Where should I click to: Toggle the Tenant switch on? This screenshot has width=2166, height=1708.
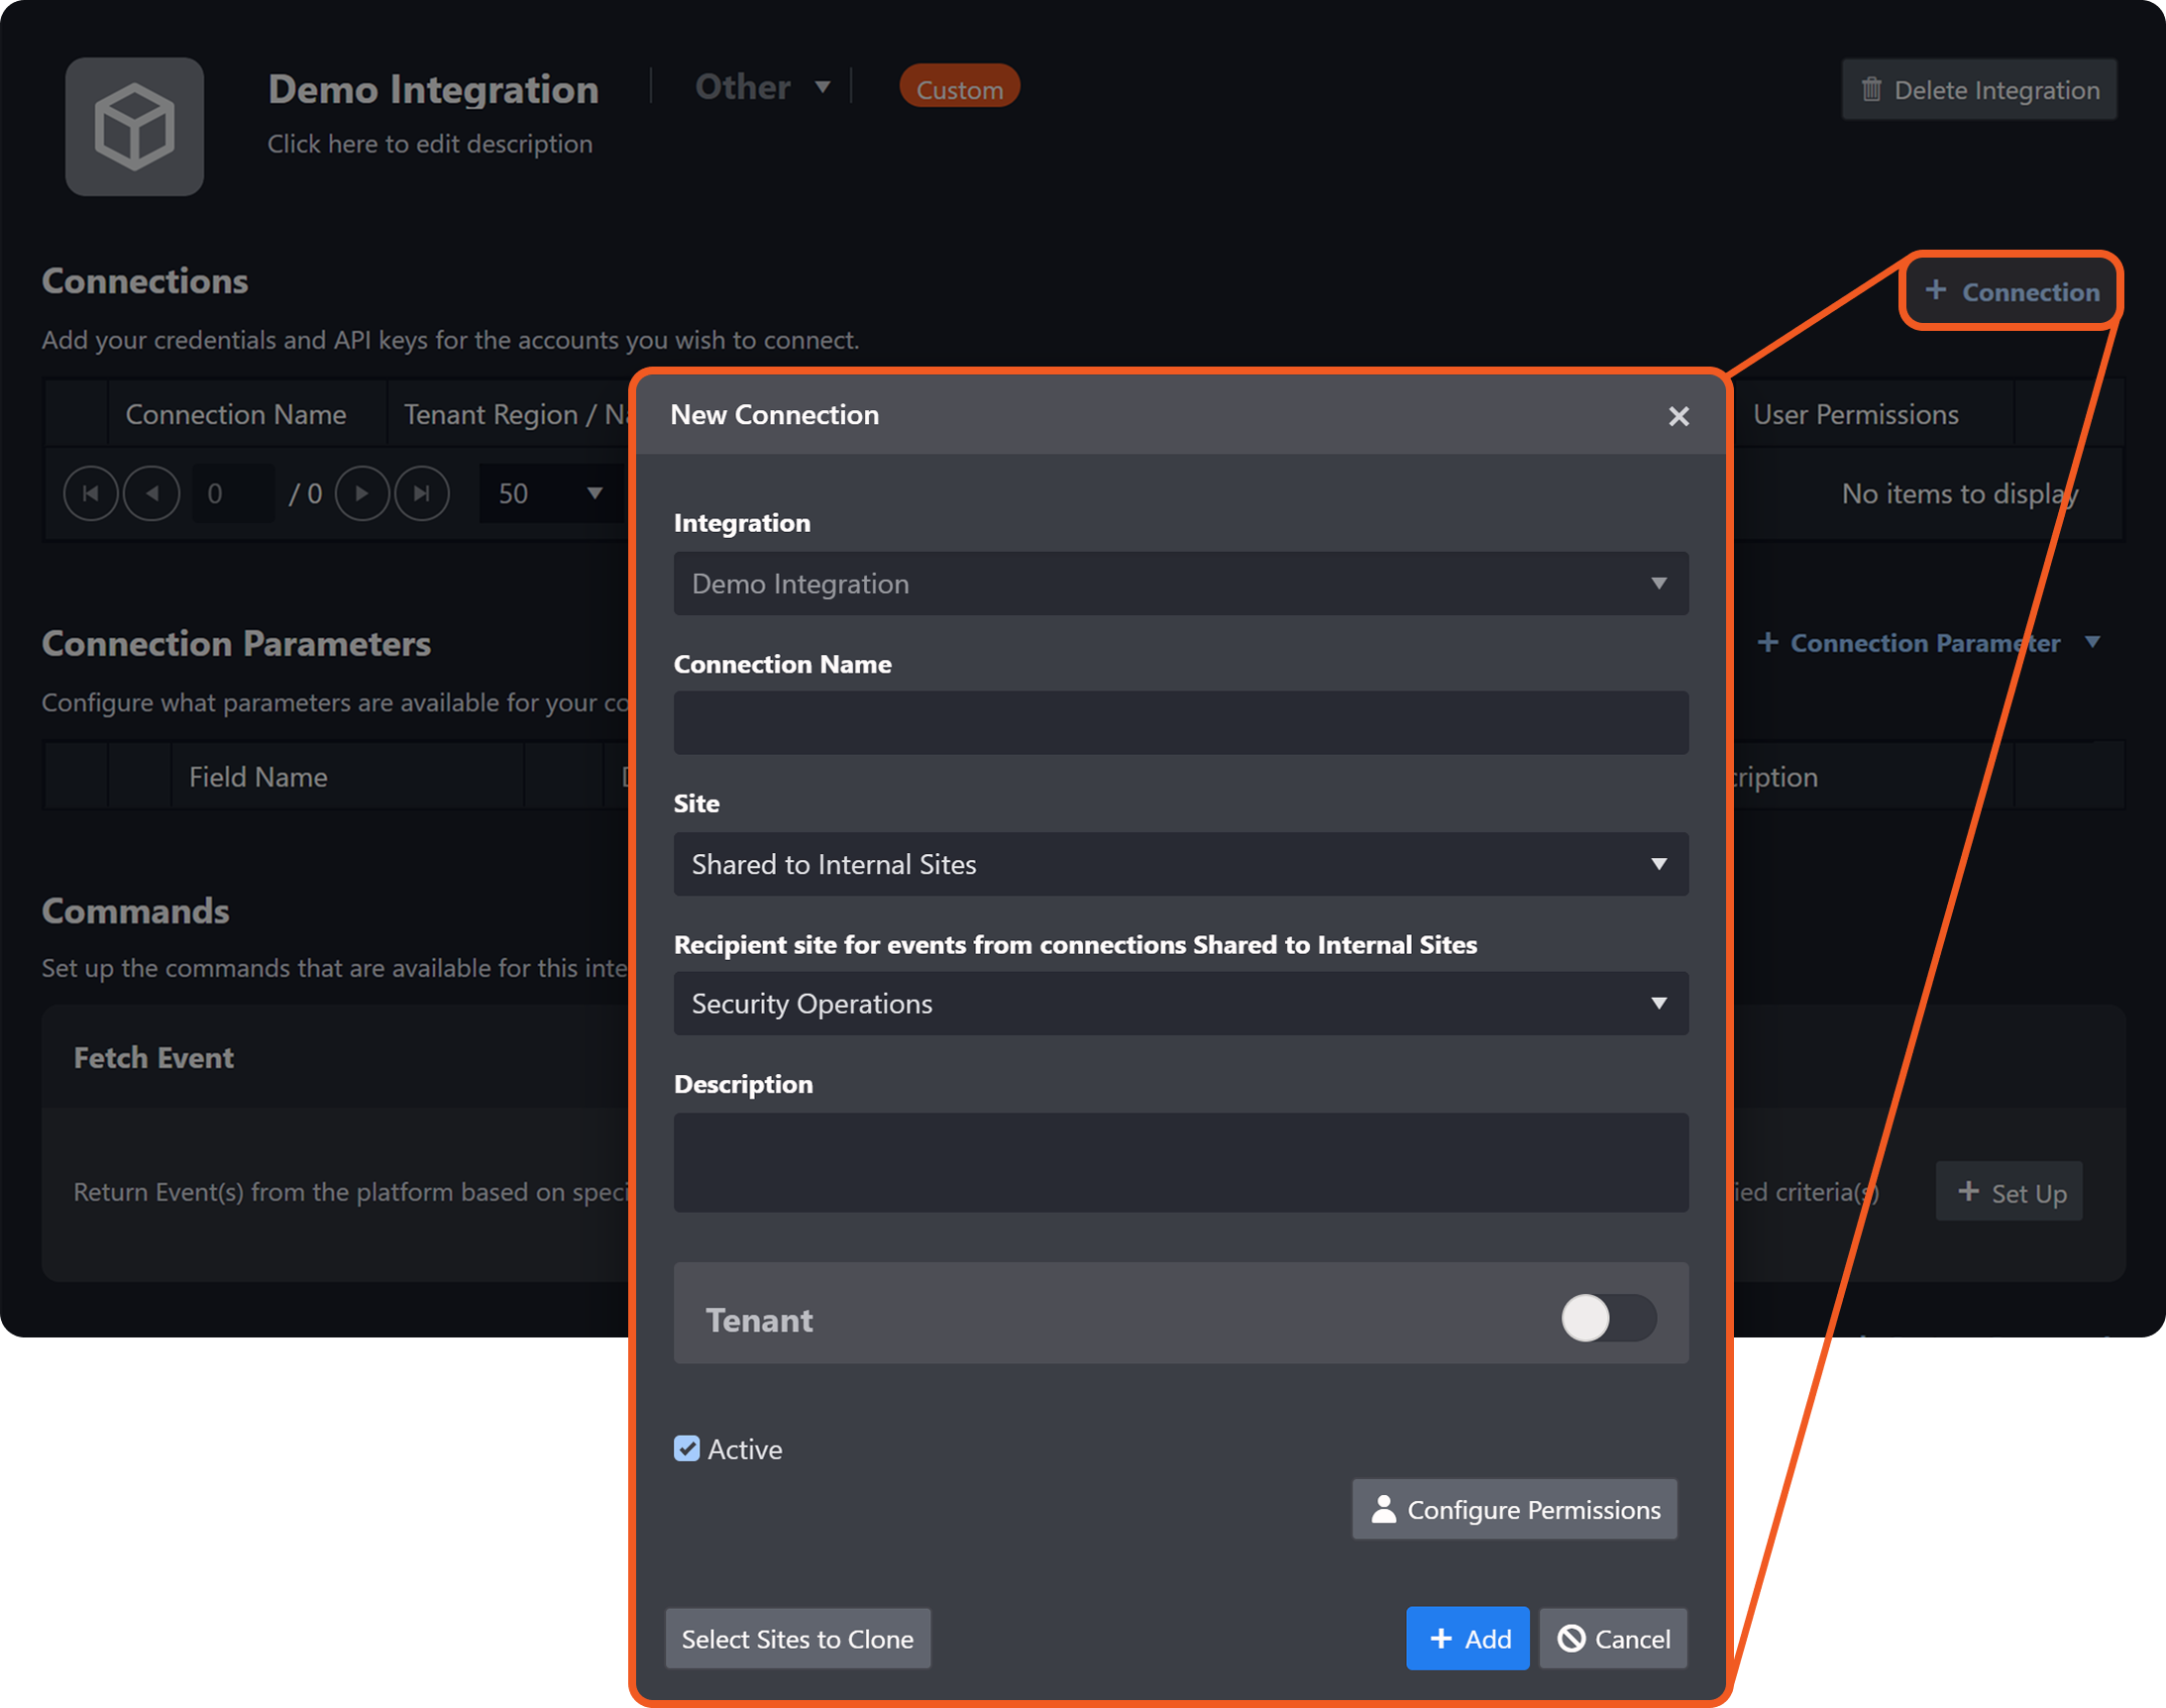(x=1608, y=1318)
